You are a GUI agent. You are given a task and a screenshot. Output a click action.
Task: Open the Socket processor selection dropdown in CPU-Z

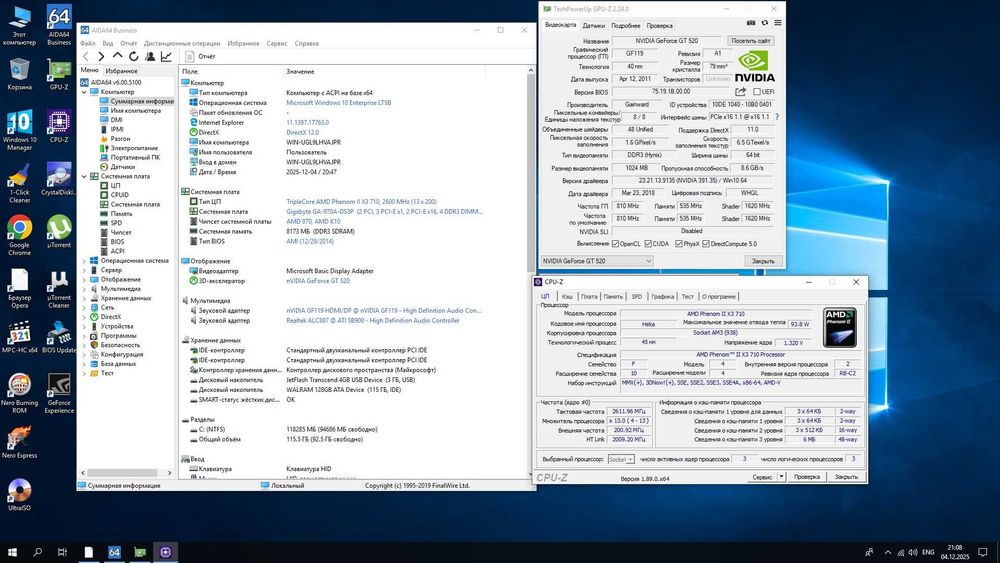[x=621, y=459]
